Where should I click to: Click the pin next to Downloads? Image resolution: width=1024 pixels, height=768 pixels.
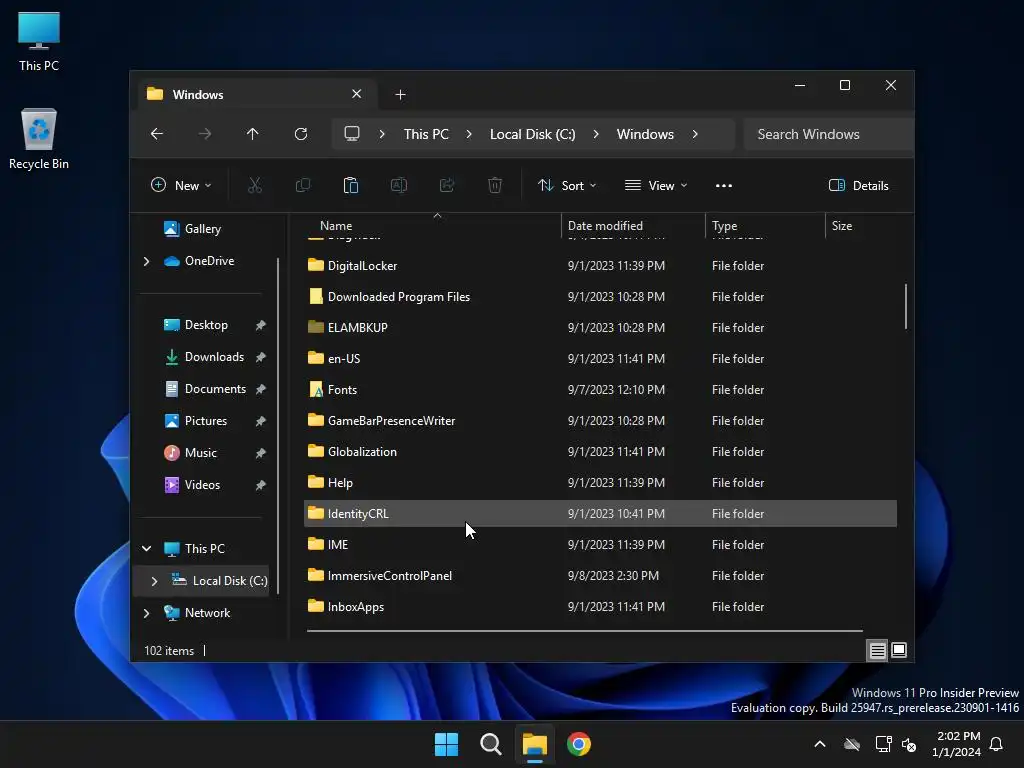pyautogui.click(x=261, y=357)
